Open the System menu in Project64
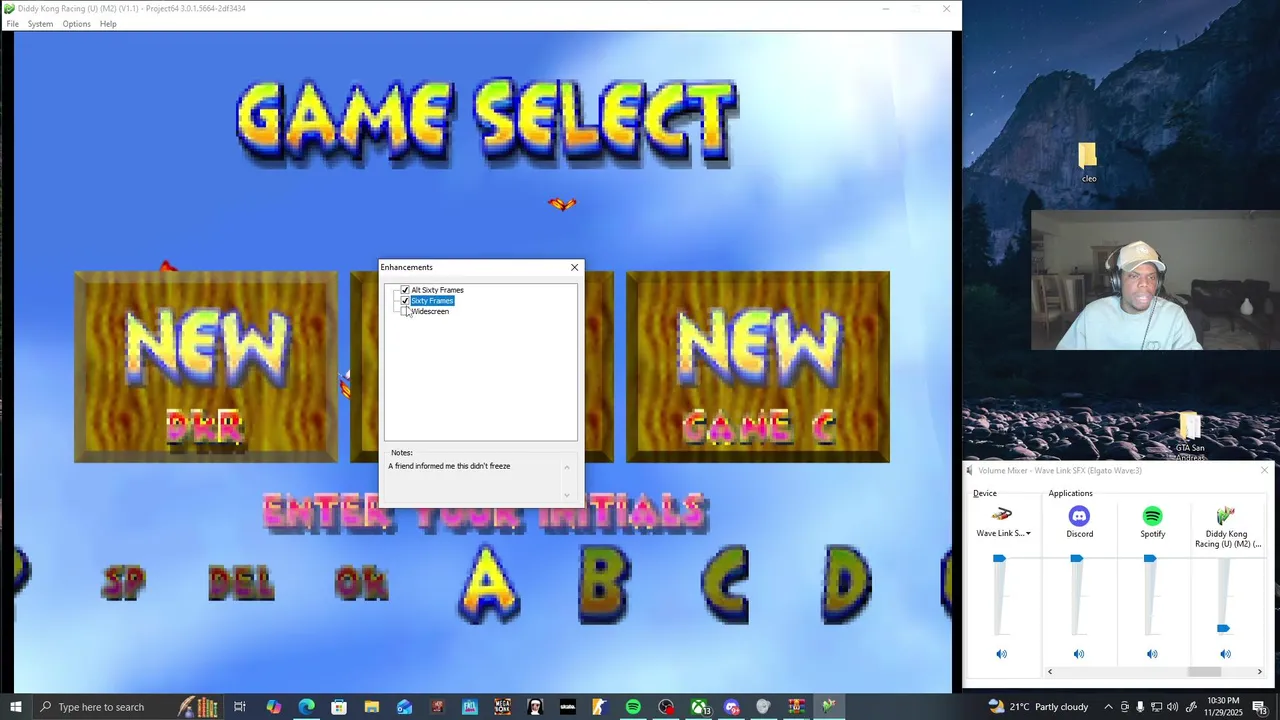The width and height of the screenshot is (1280, 720). click(x=40, y=24)
